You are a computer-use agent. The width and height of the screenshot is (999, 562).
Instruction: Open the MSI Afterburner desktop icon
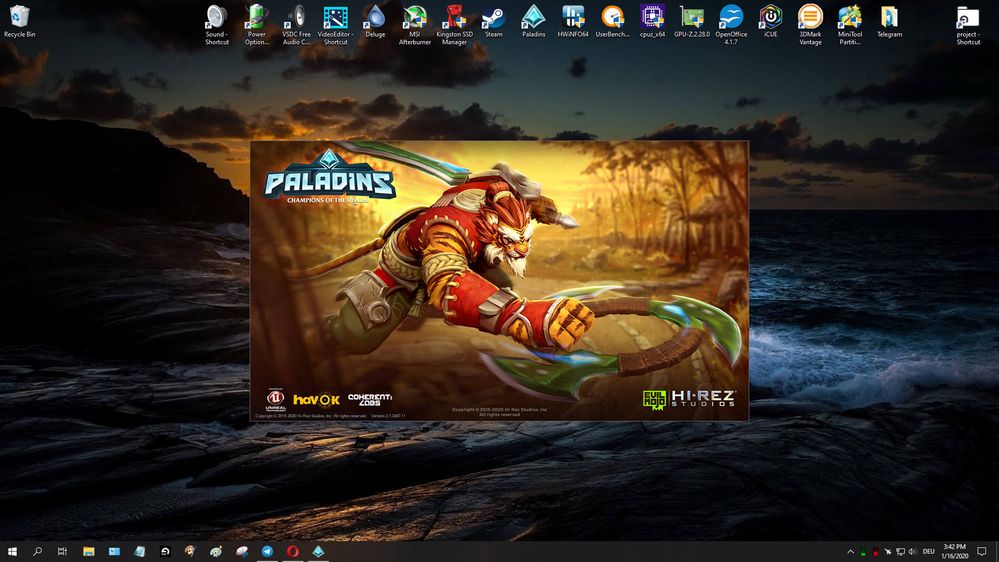[x=415, y=24]
